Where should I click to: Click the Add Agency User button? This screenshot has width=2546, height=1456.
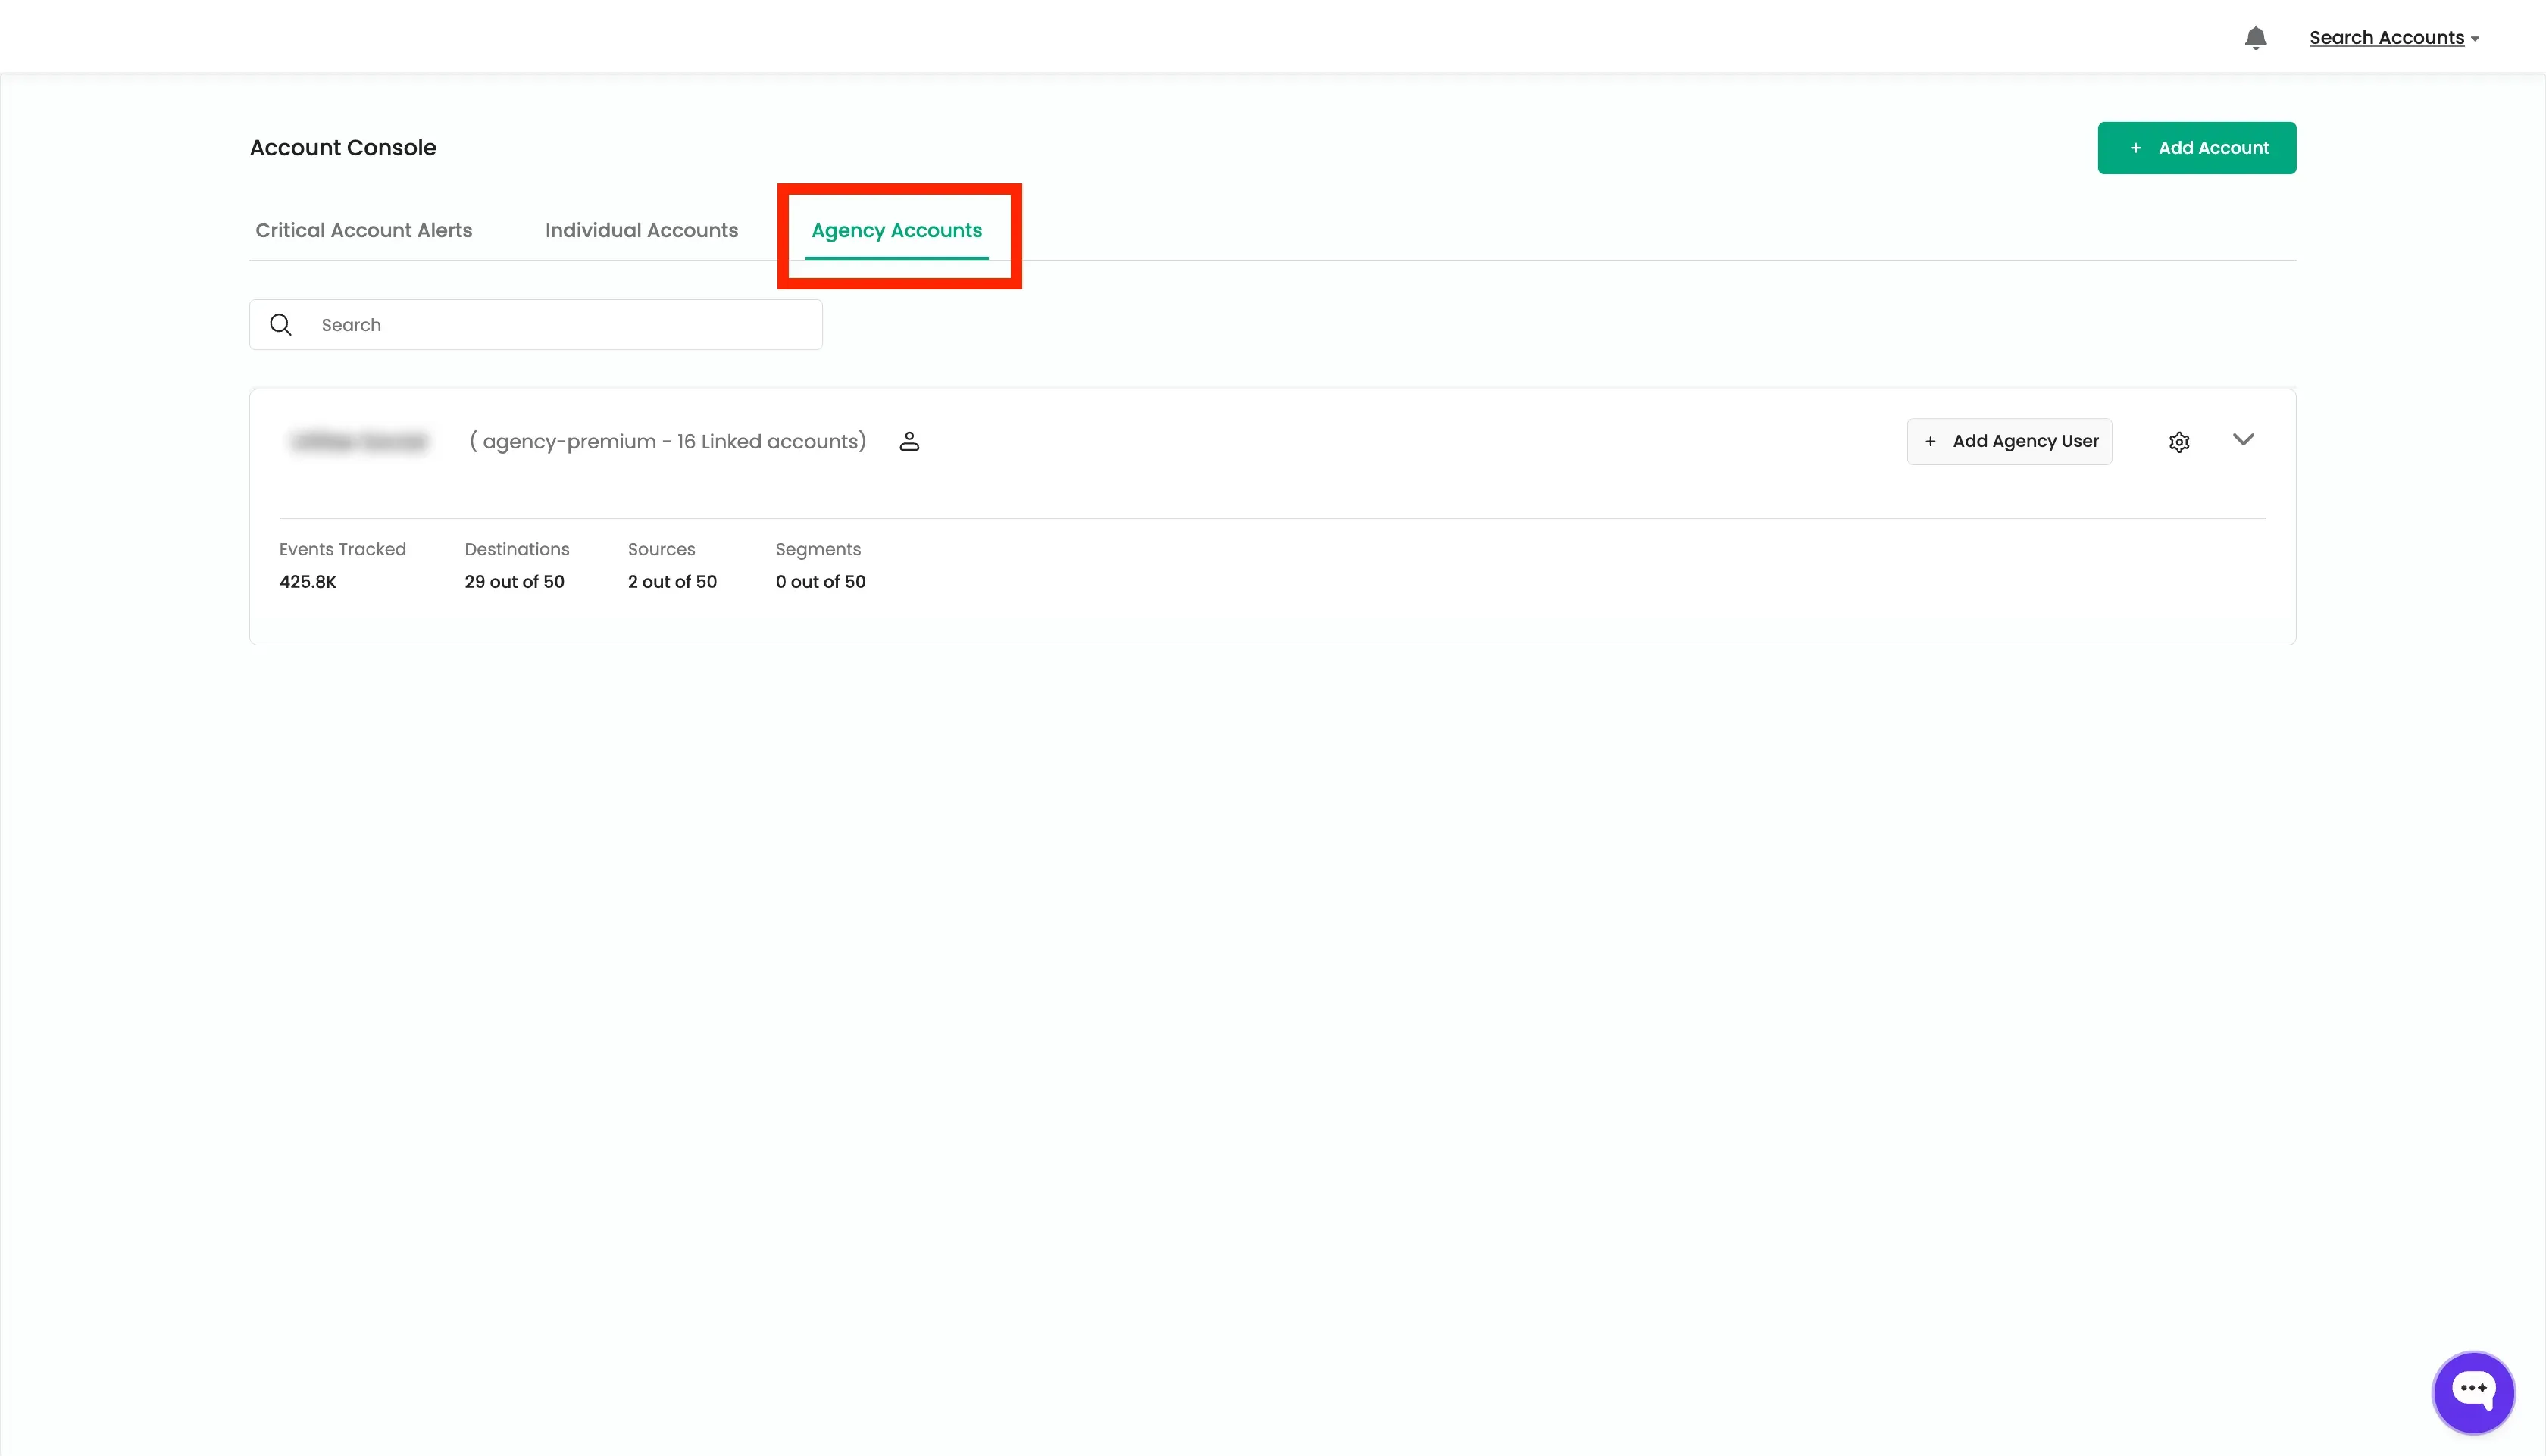[2009, 441]
